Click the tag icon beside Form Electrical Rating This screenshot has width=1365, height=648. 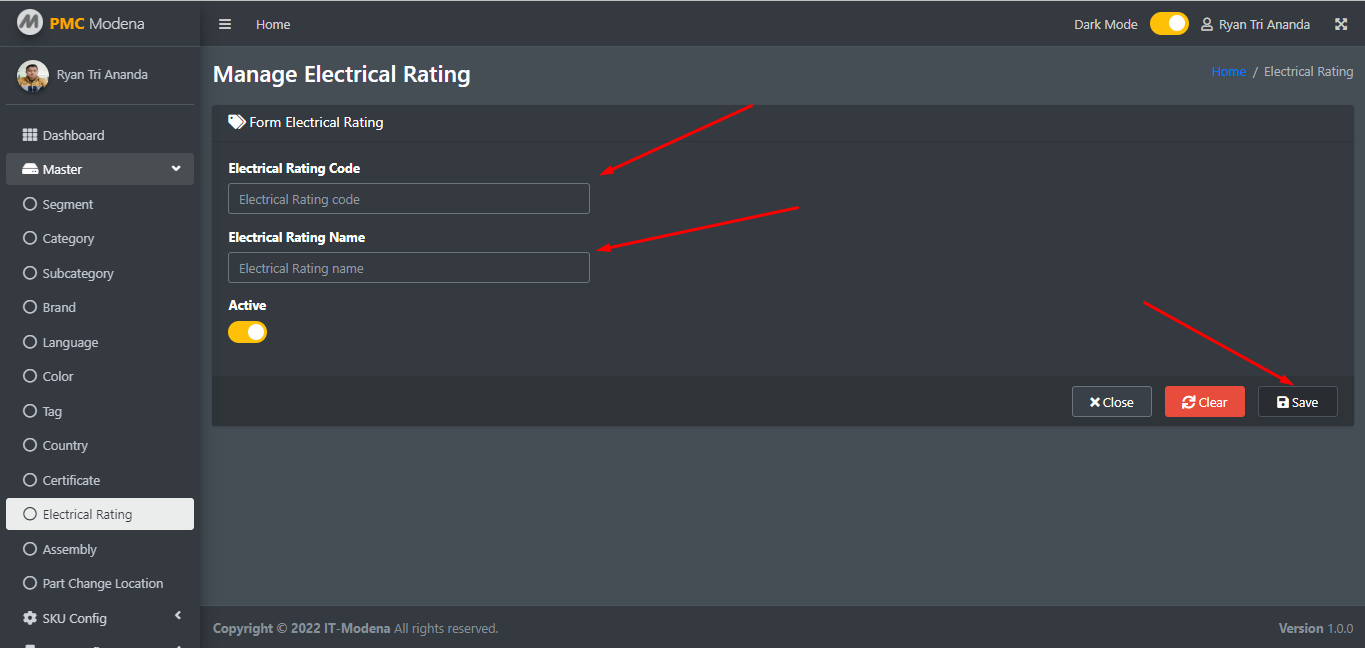point(237,122)
